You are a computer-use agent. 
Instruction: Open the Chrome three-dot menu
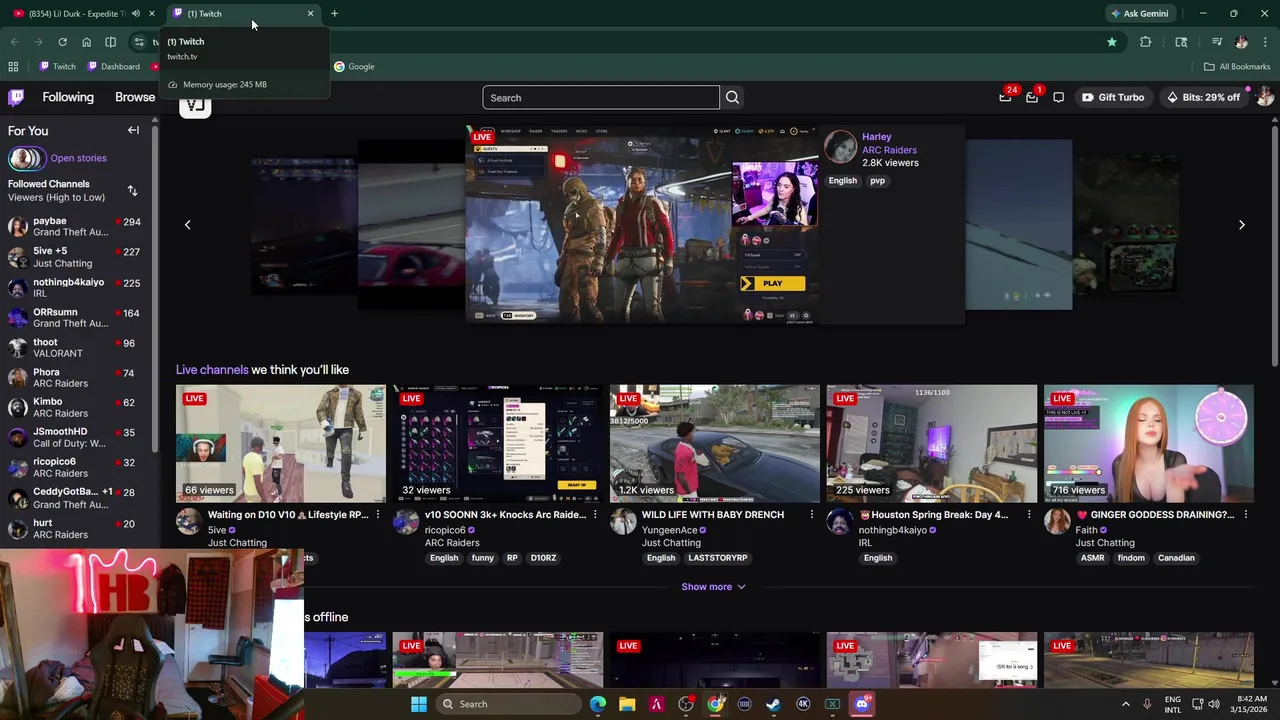tap(1265, 42)
